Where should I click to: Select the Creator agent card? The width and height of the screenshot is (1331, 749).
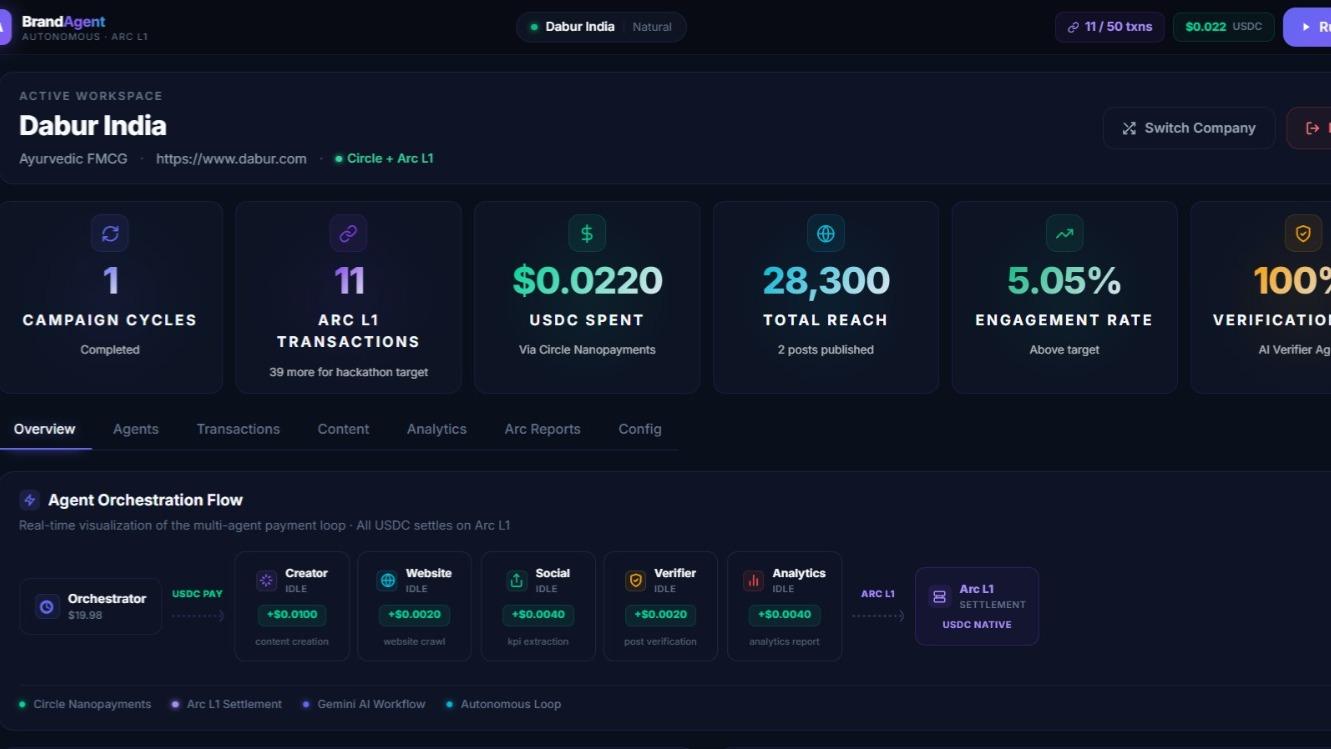pyautogui.click(x=292, y=606)
